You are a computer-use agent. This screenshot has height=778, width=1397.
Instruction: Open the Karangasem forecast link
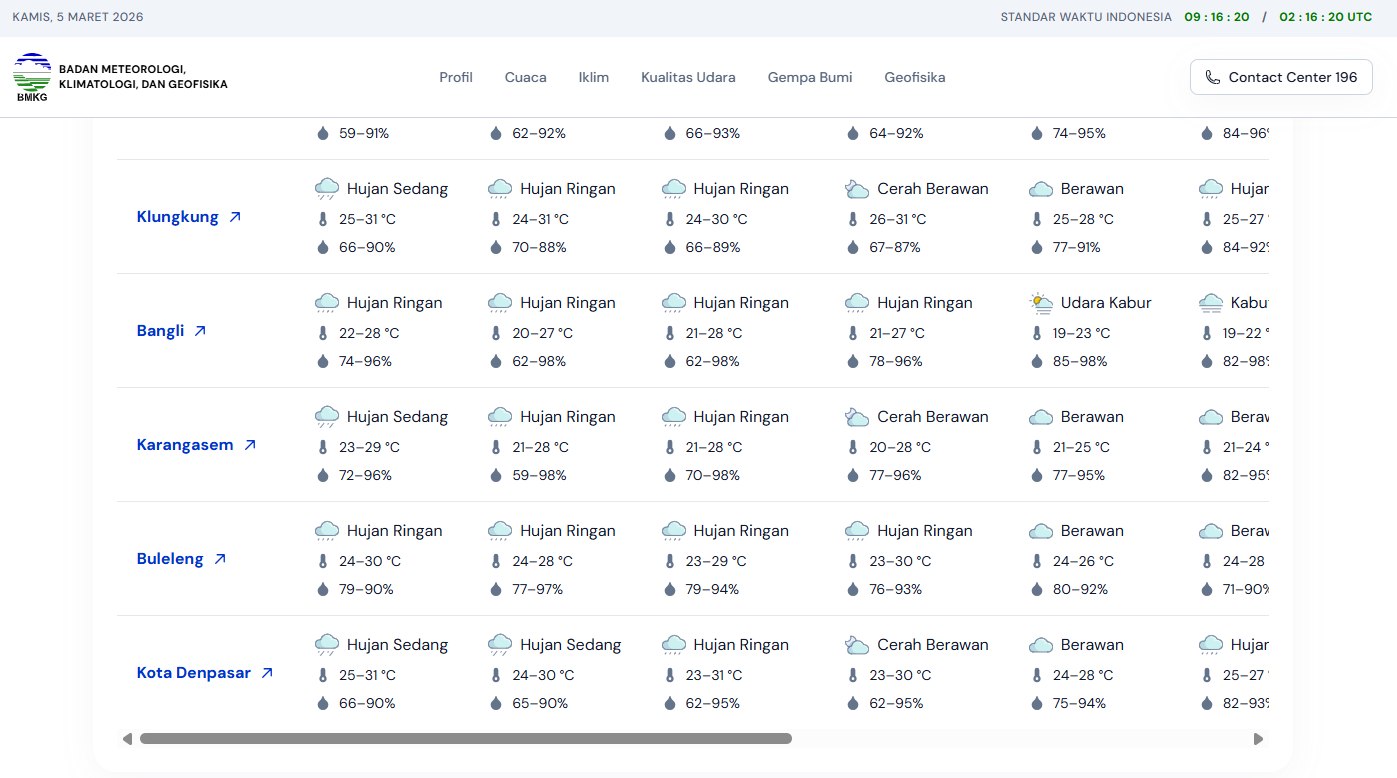click(x=185, y=445)
